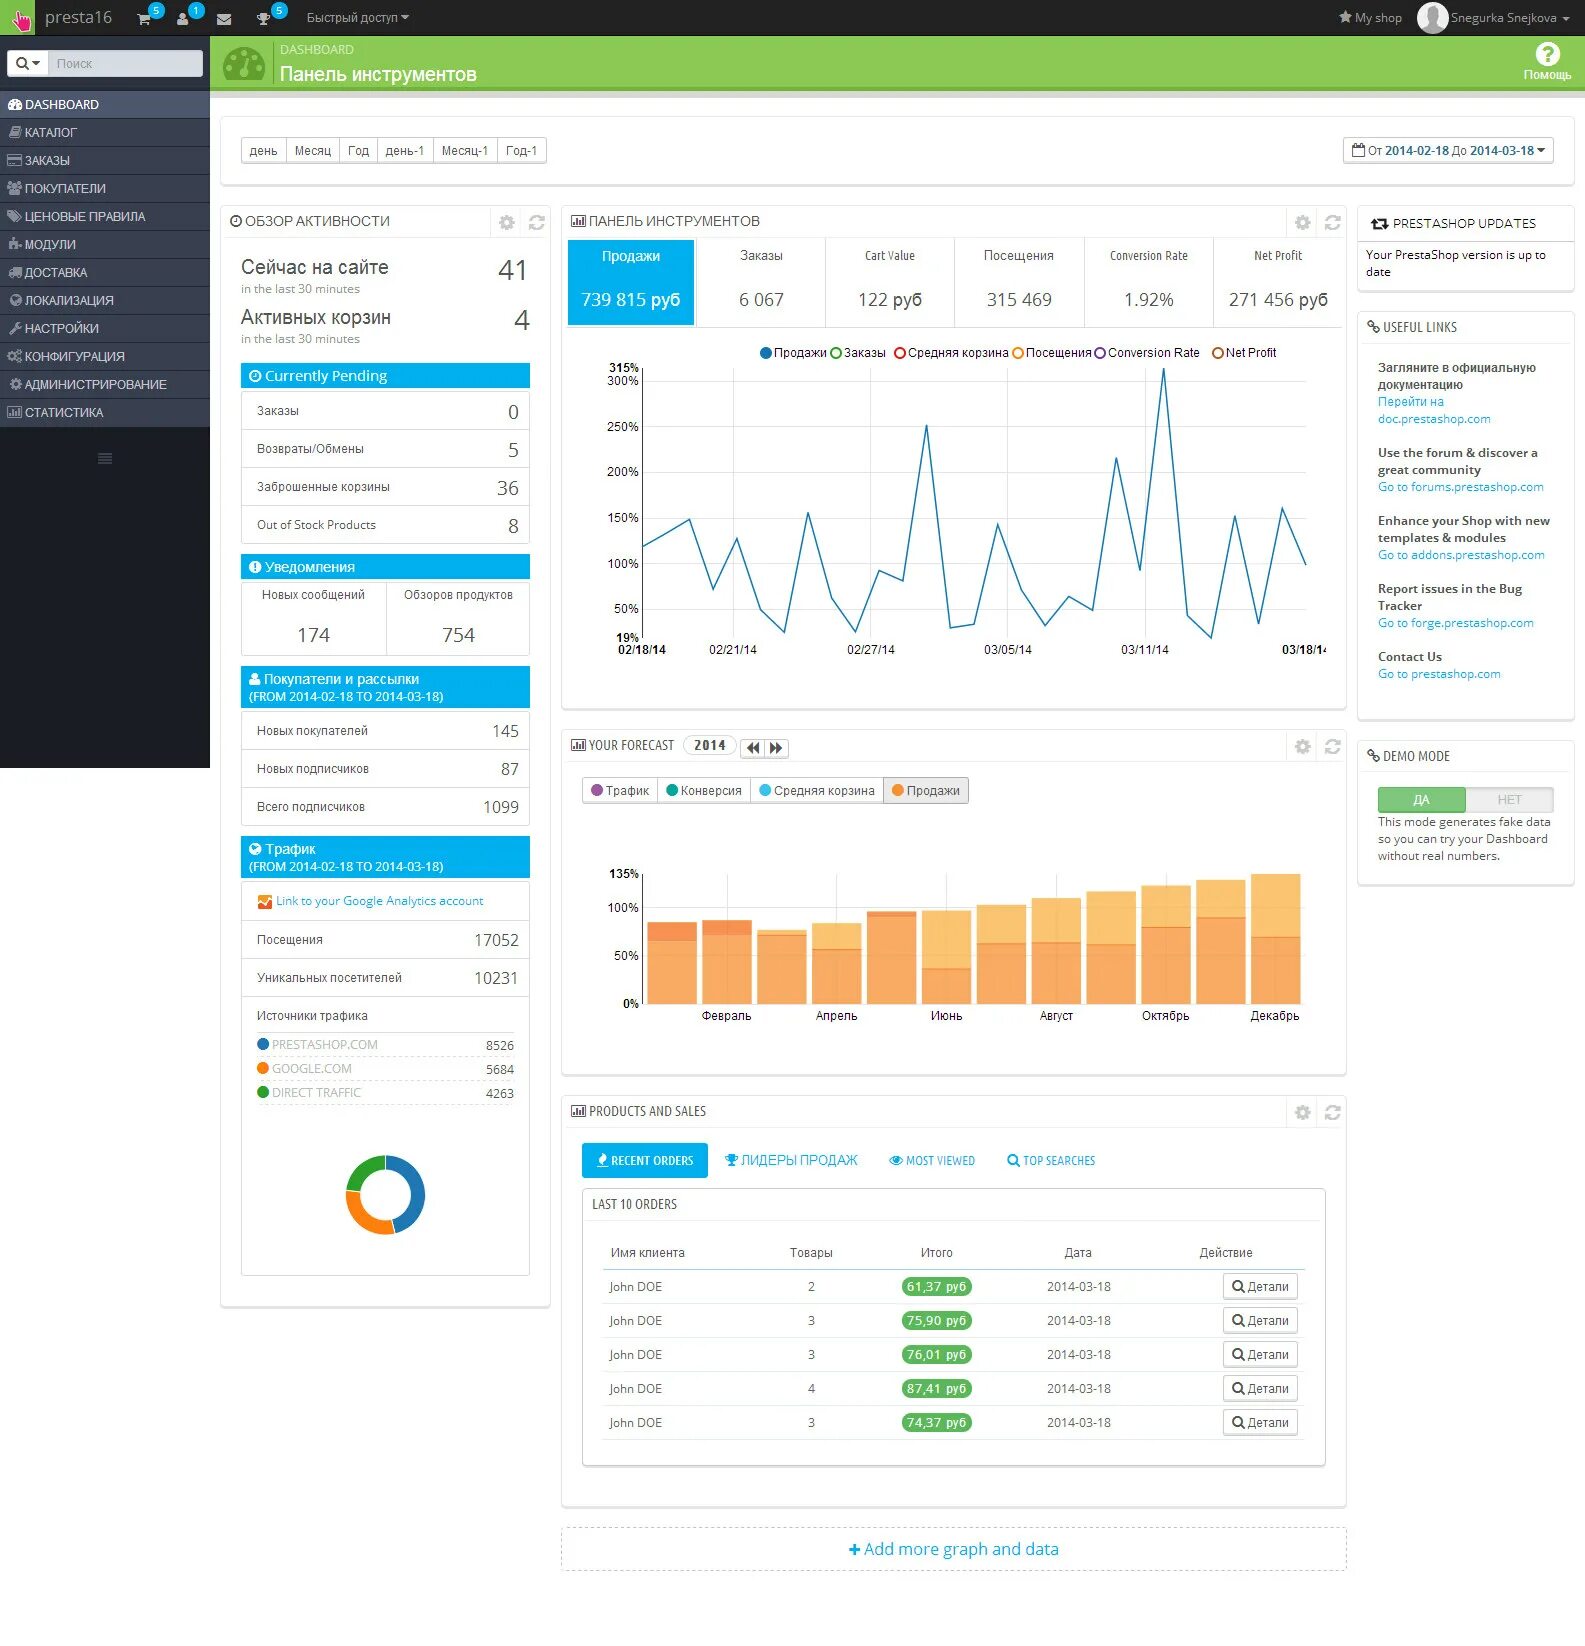Screen dimensions: 1585x1646
Task: Collapse the sidebar menu with hamburger icon
Action: click(x=105, y=459)
